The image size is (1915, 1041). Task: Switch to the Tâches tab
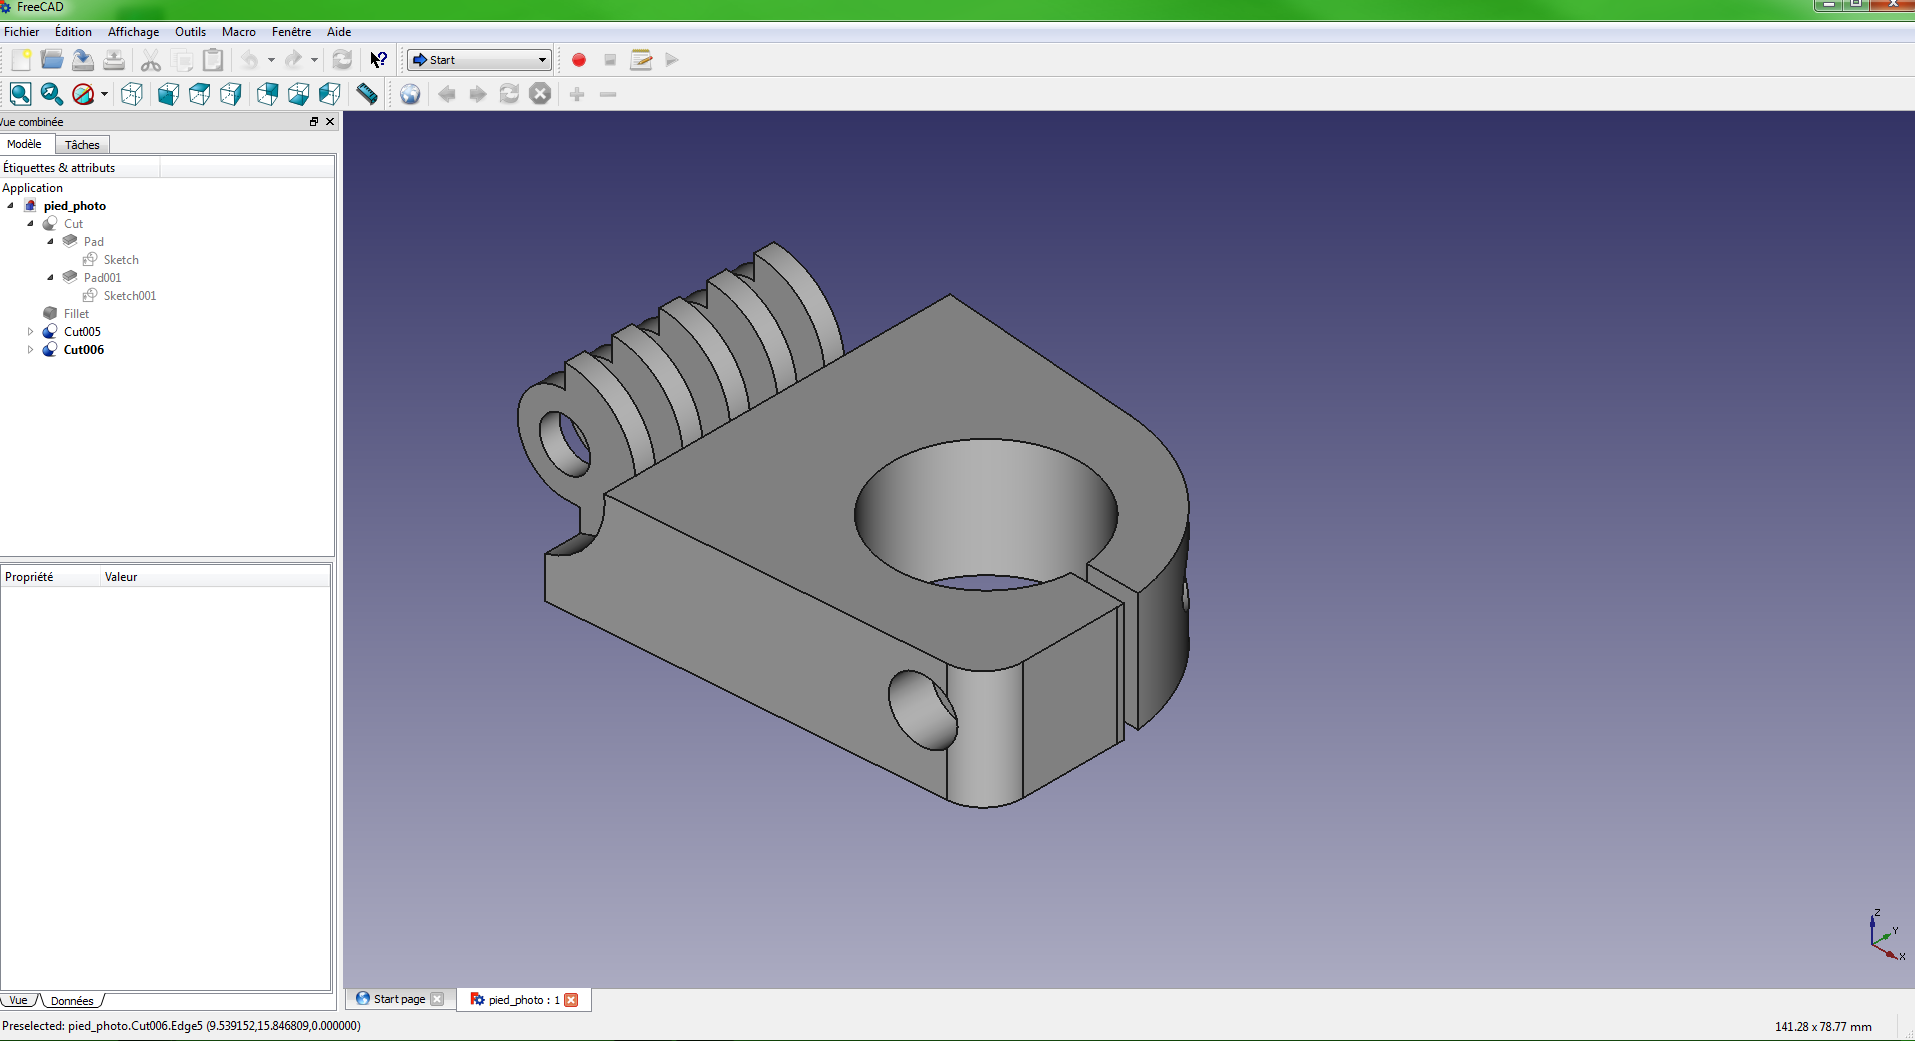[x=82, y=145]
